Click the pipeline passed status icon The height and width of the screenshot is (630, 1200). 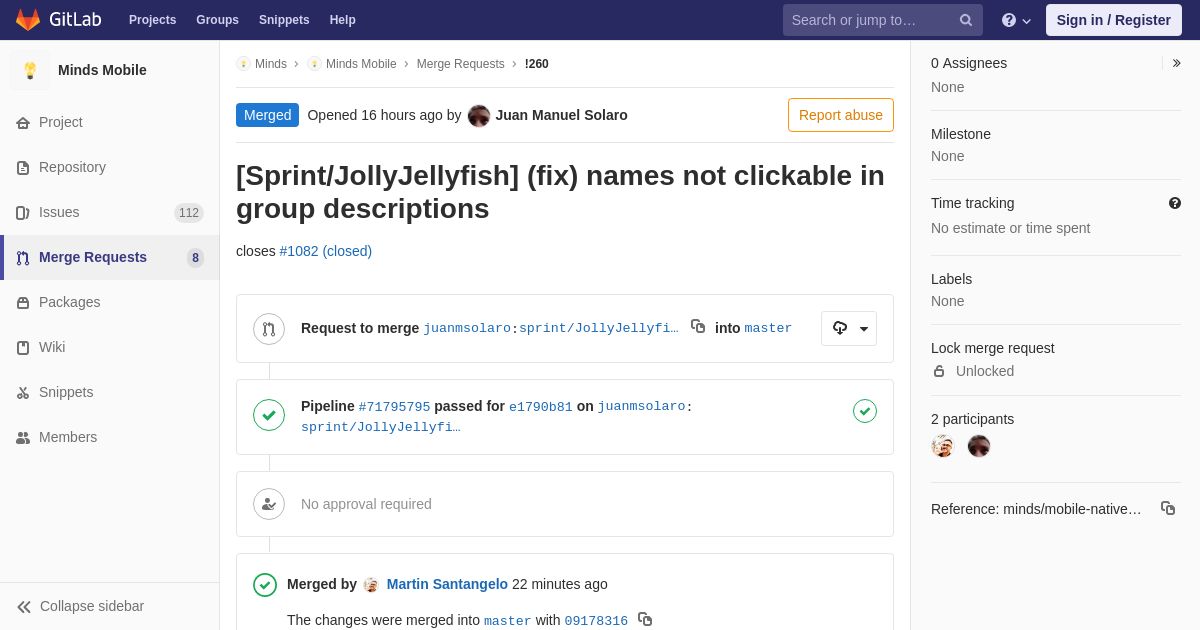(x=269, y=415)
